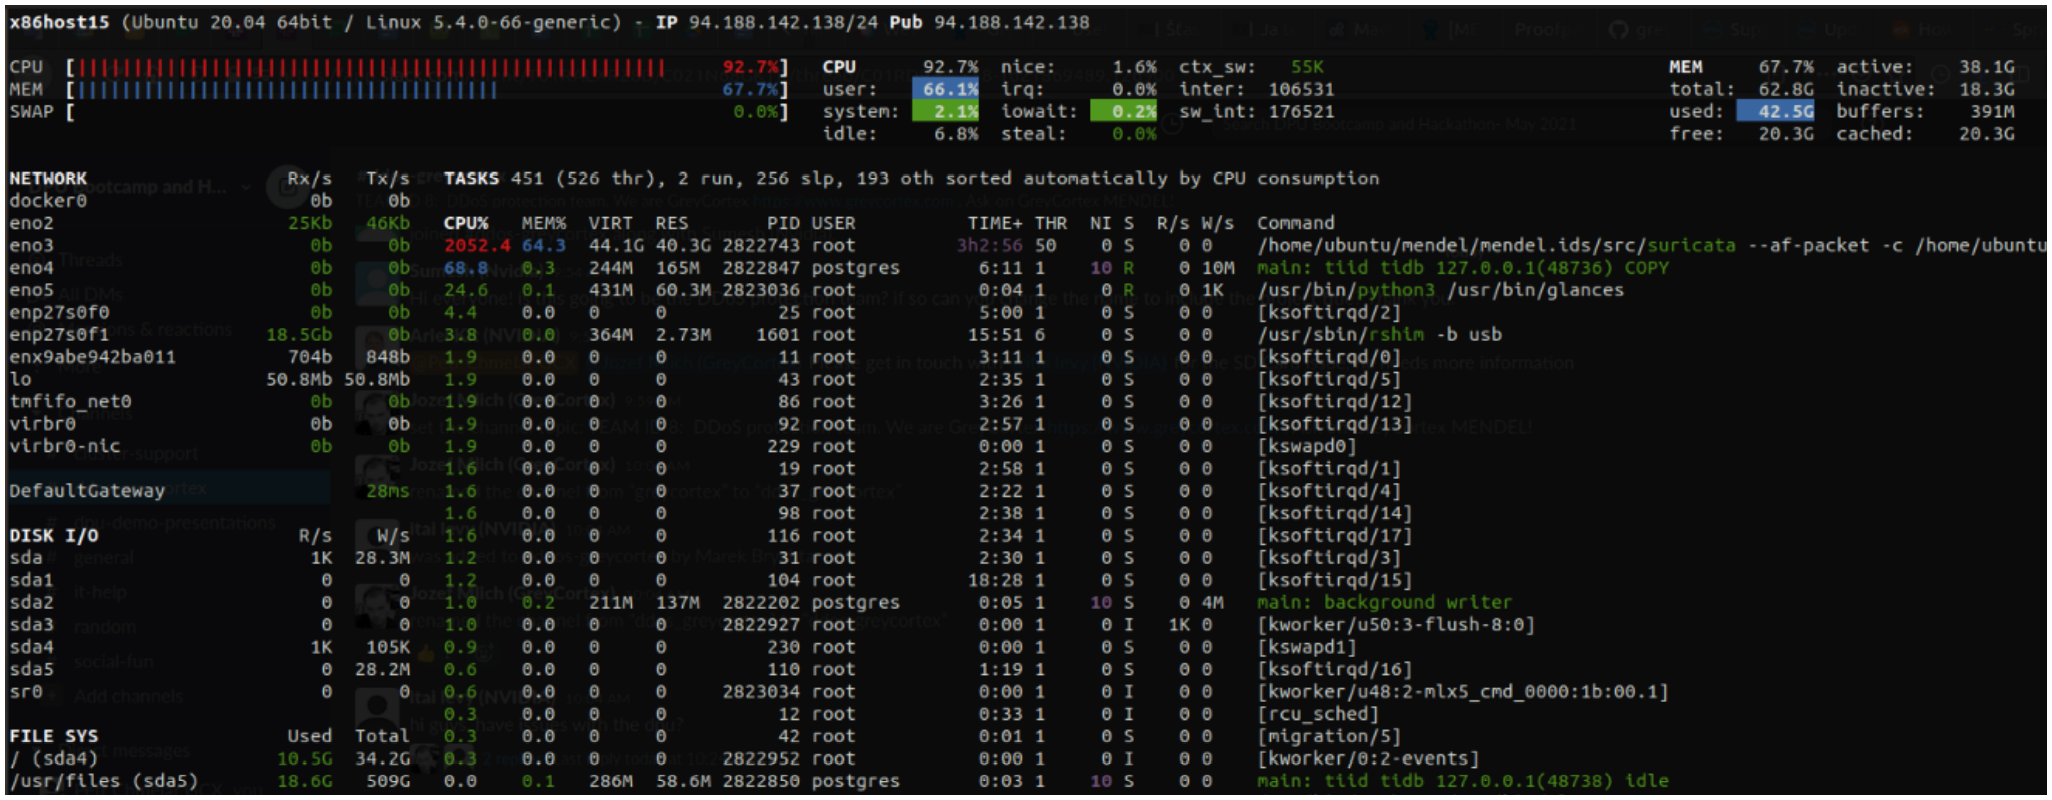This screenshot has height=800, width=2052.
Task: Click the memory inactive: 18.3G value
Action: [x=1987, y=89]
